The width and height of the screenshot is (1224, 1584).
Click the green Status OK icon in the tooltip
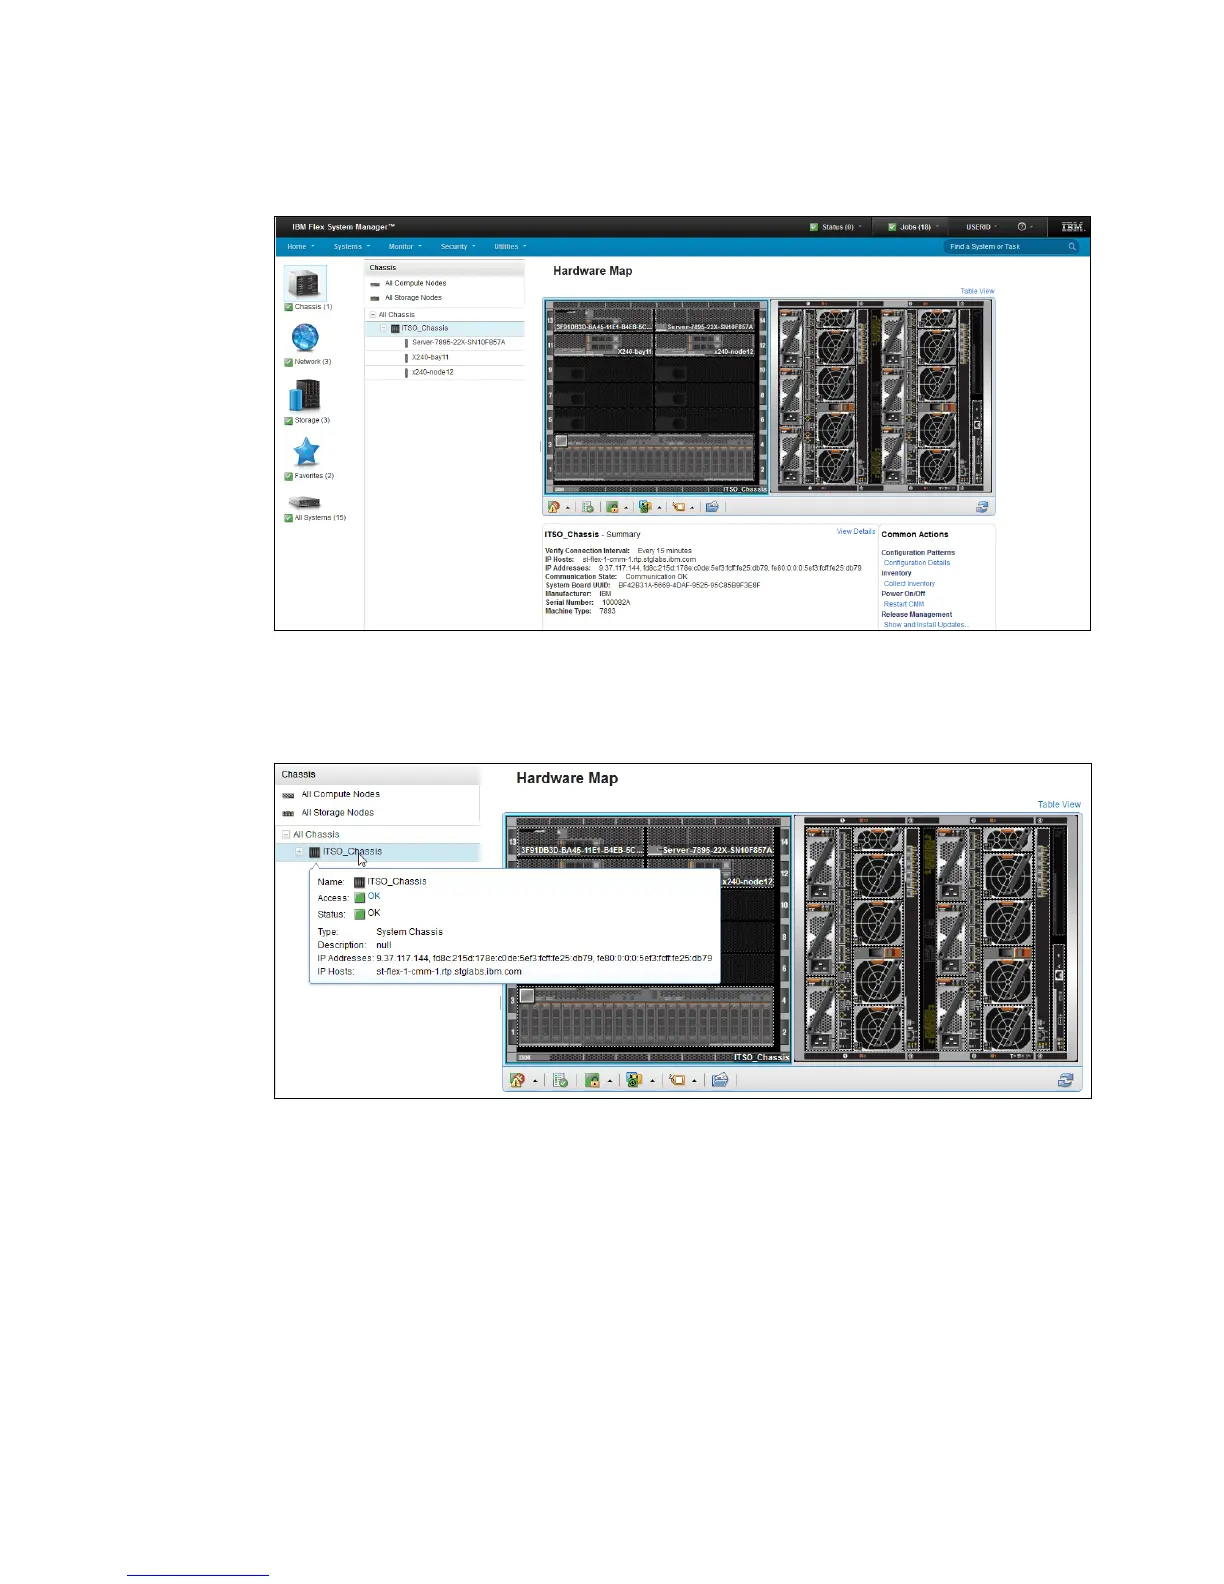click(x=360, y=914)
